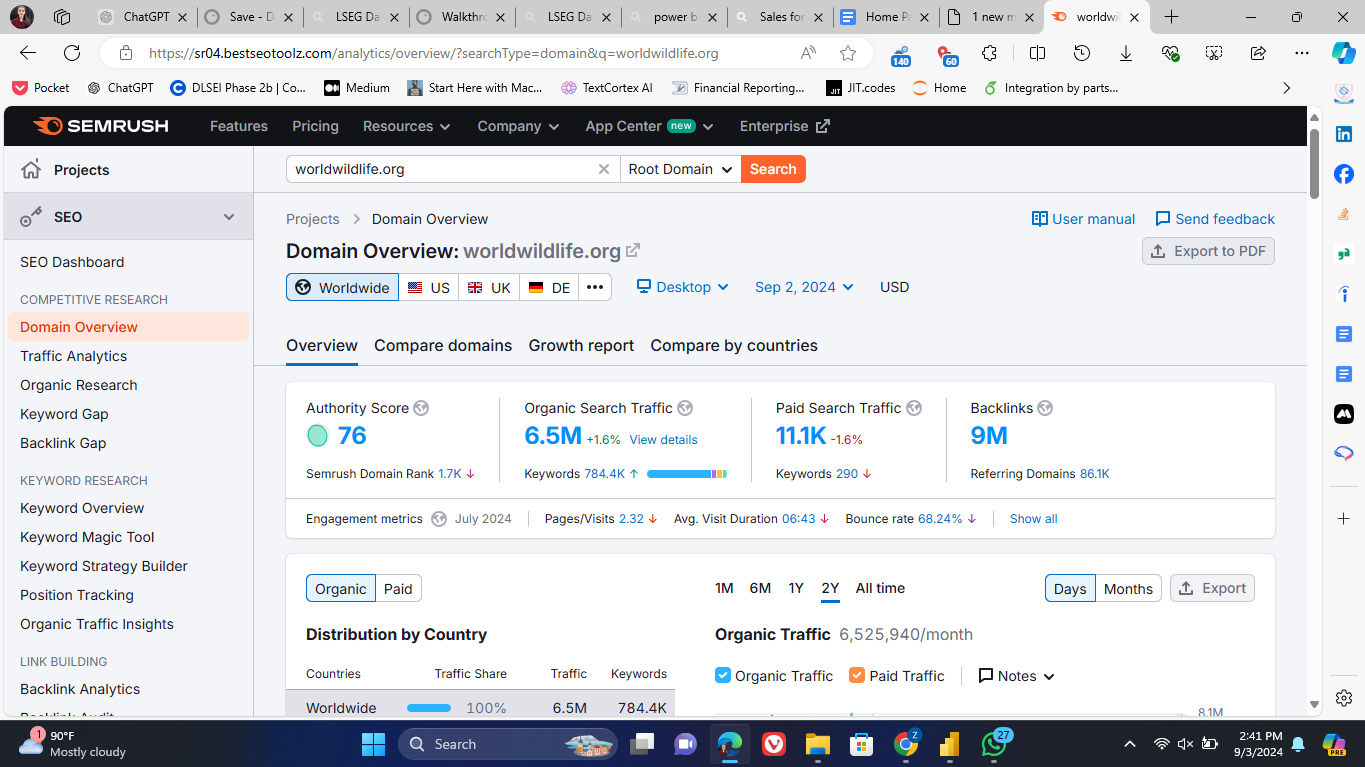Screen dimensions: 1365x767
Task: Switch to the Compare domains tab
Action: 443,345
